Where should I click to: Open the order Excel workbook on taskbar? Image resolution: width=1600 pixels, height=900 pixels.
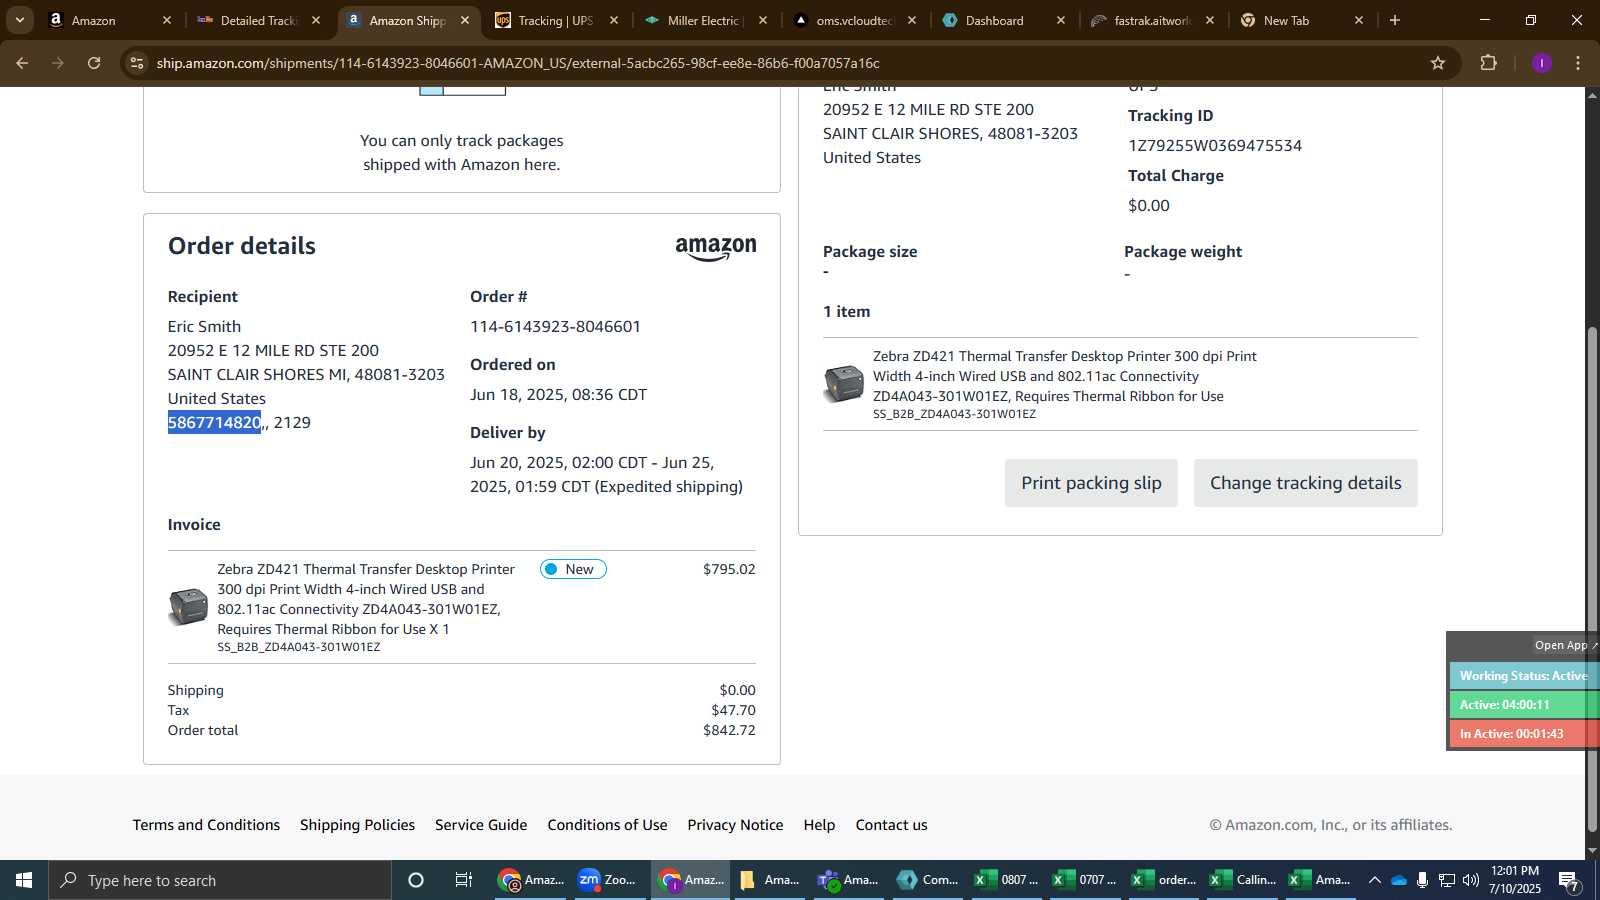pos(1164,880)
